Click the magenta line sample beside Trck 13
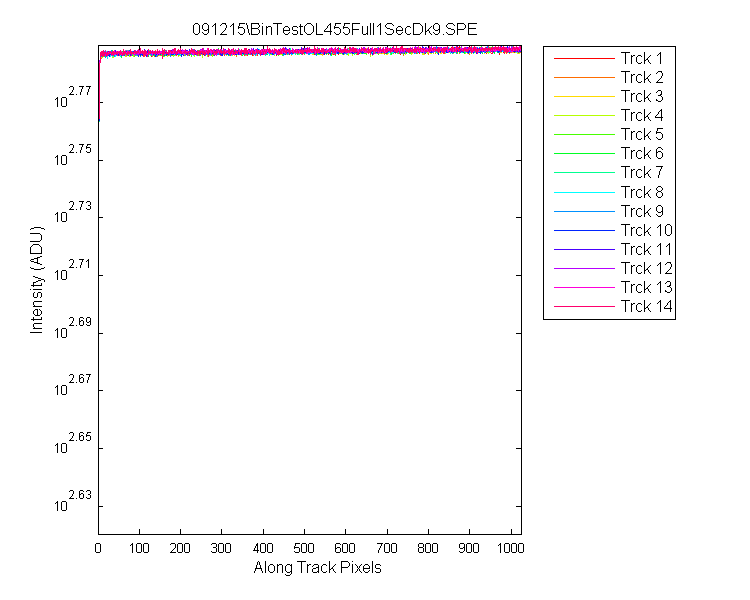 584,288
